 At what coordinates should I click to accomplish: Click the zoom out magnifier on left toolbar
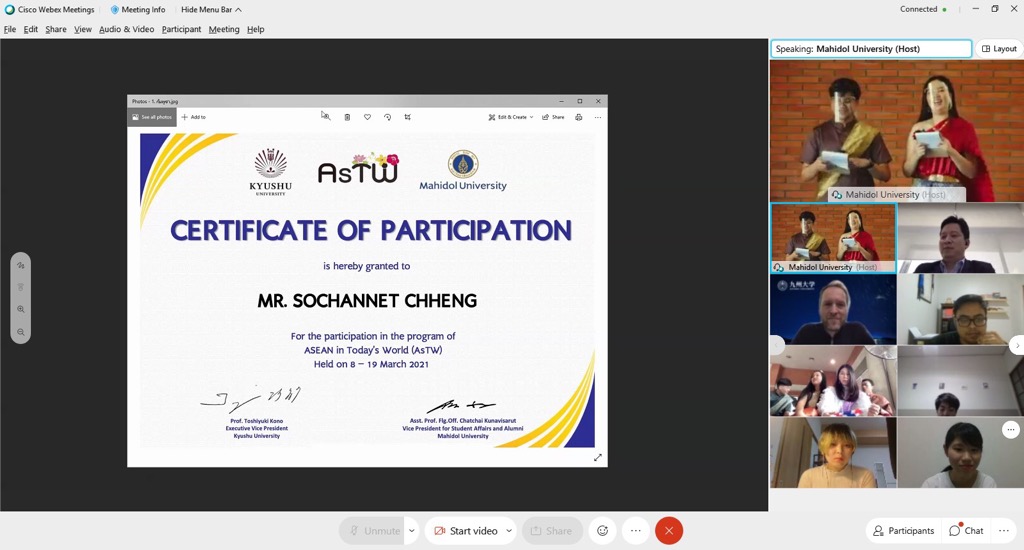[x=21, y=332]
